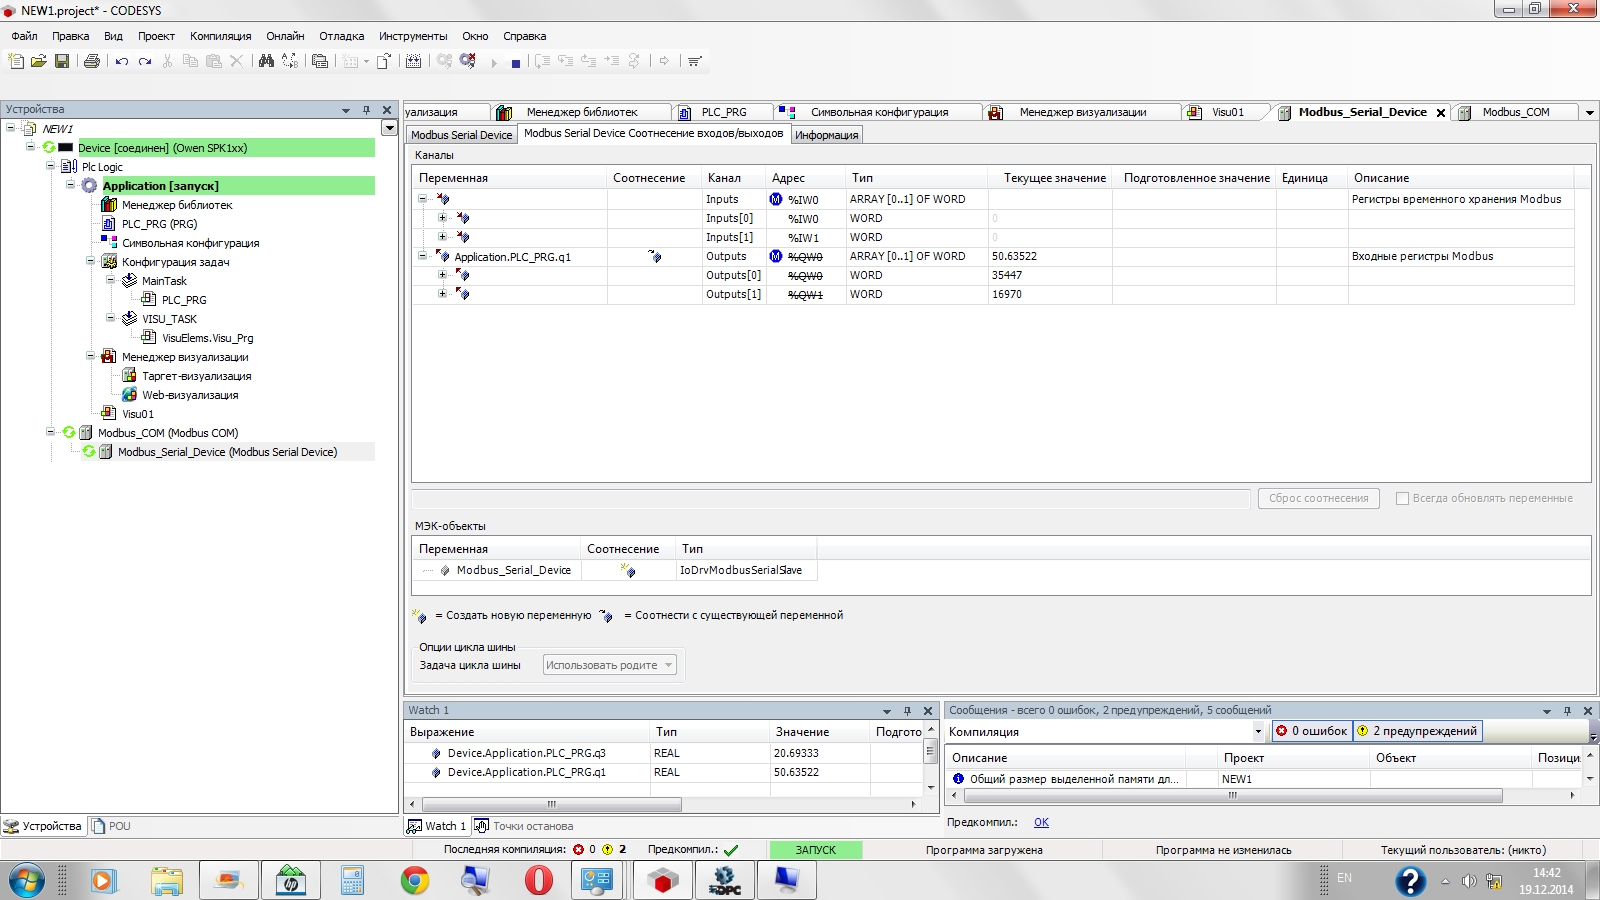
Task: Select Web-визуализация in device tree
Action: (190, 395)
